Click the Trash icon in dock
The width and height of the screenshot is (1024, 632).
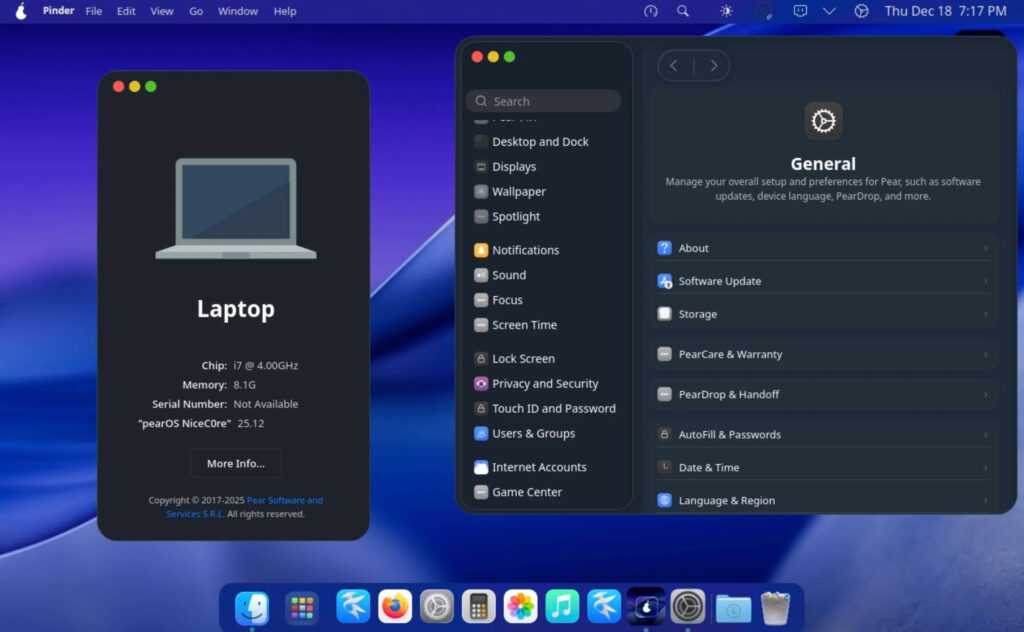pyautogui.click(x=775, y=606)
